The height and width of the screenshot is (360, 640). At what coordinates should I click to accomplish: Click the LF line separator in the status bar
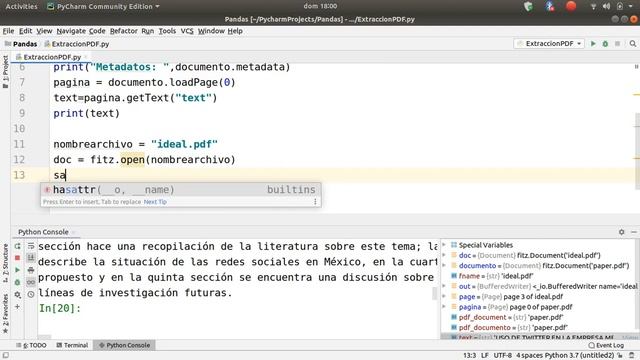tap(485, 356)
